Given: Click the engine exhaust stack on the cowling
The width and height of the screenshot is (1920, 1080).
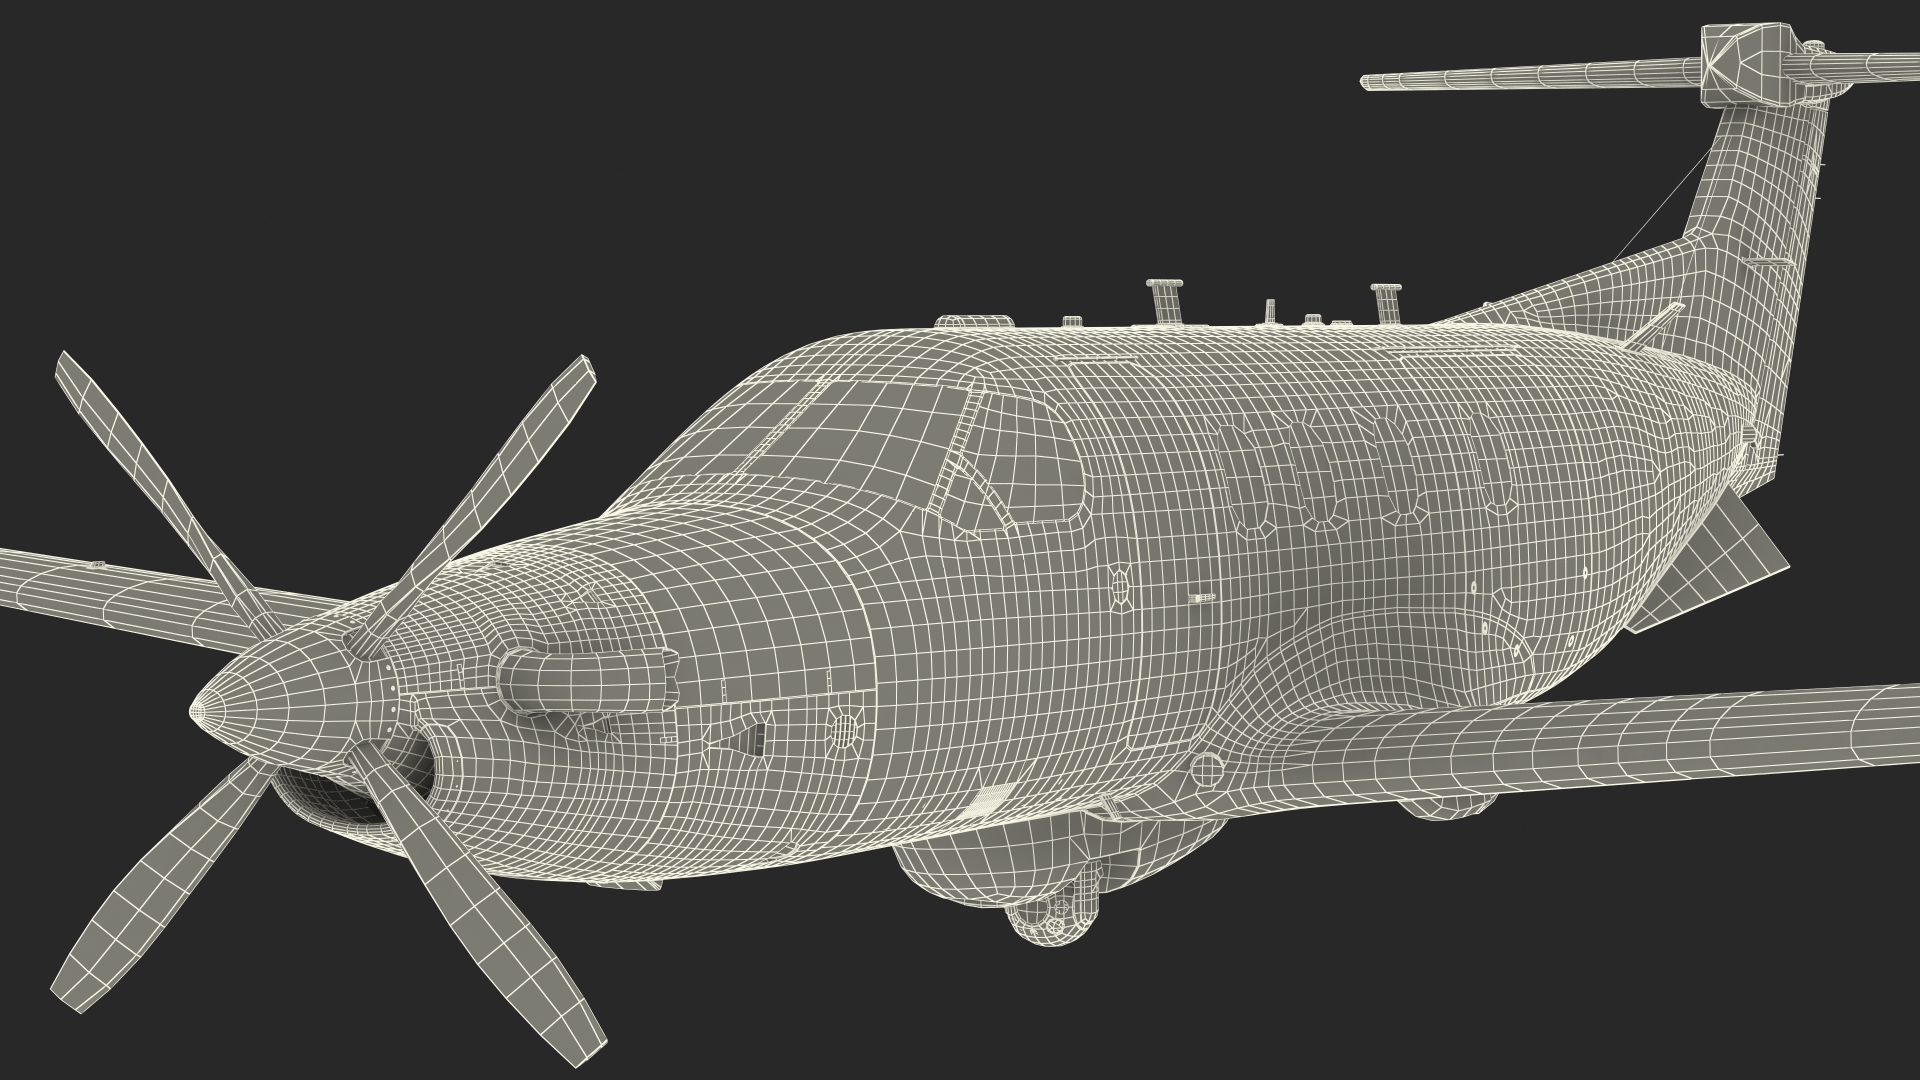Looking at the screenshot, I should click(x=580, y=680).
